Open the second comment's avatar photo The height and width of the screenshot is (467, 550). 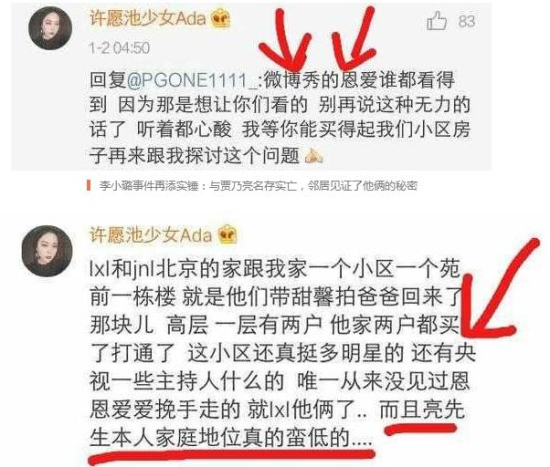(47, 251)
